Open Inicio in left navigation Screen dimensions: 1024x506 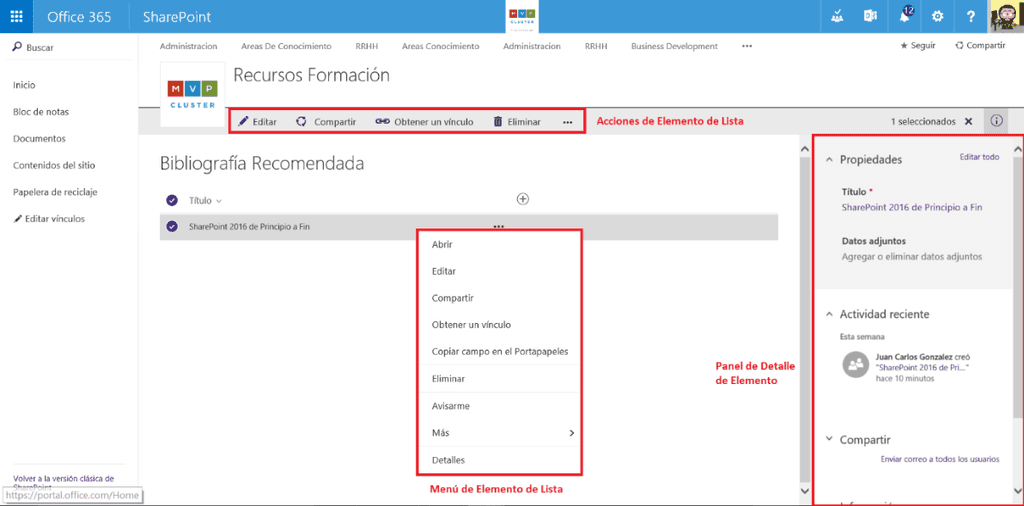[x=24, y=85]
